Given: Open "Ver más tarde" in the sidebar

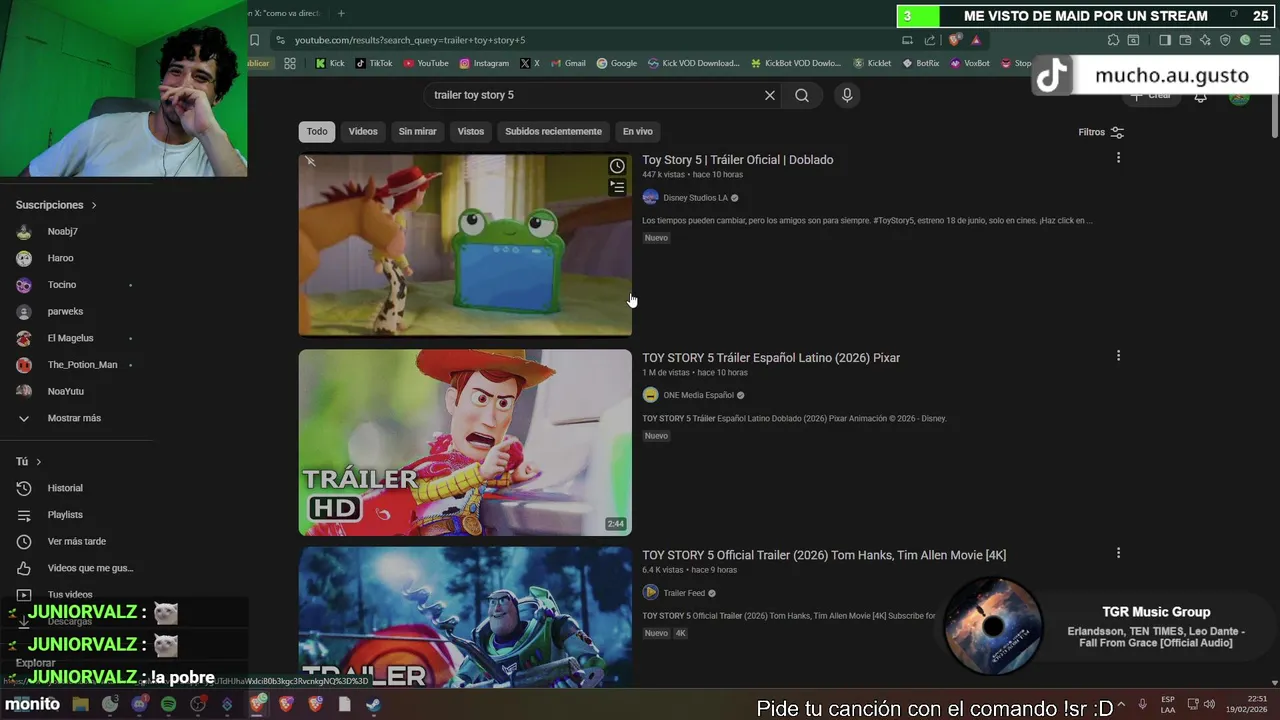Looking at the screenshot, I should [76, 541].
